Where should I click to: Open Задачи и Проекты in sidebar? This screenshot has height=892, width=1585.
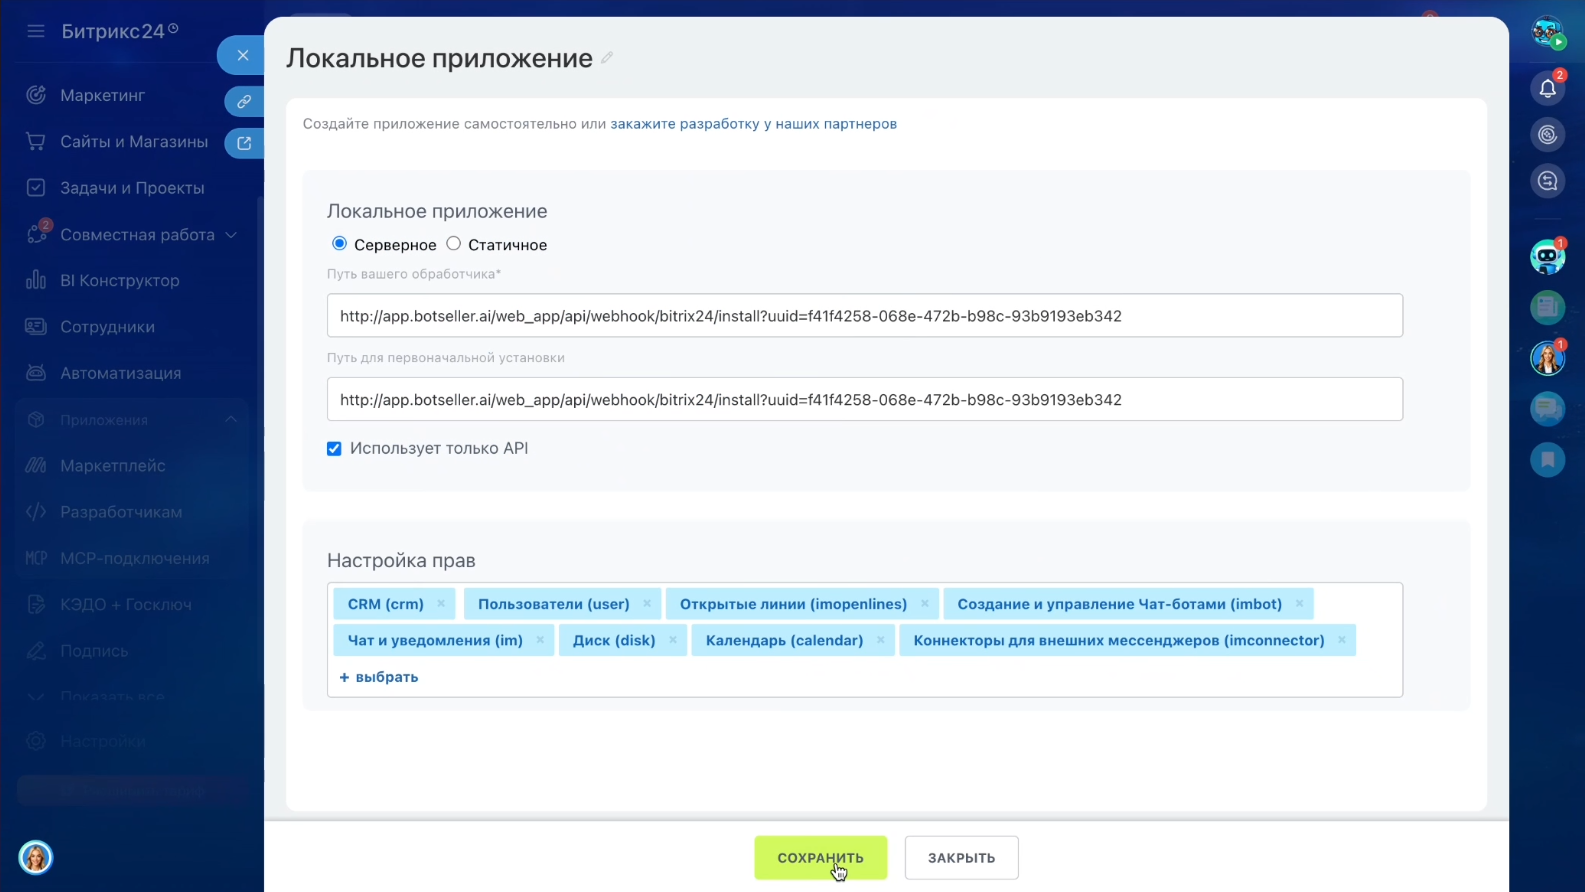tap(132, 188)
